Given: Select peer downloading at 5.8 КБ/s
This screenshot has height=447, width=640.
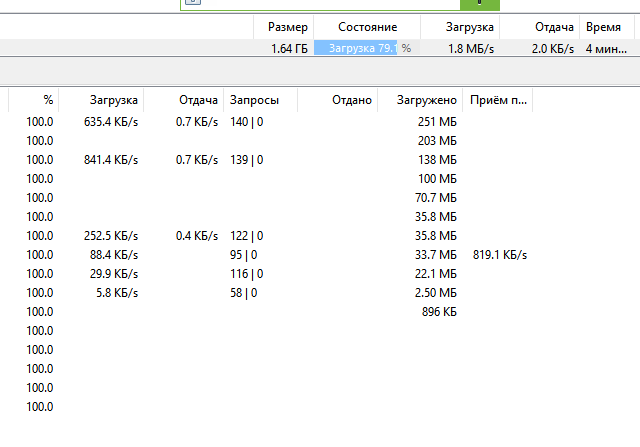Looking at the screenshot, I should point(117,293).
